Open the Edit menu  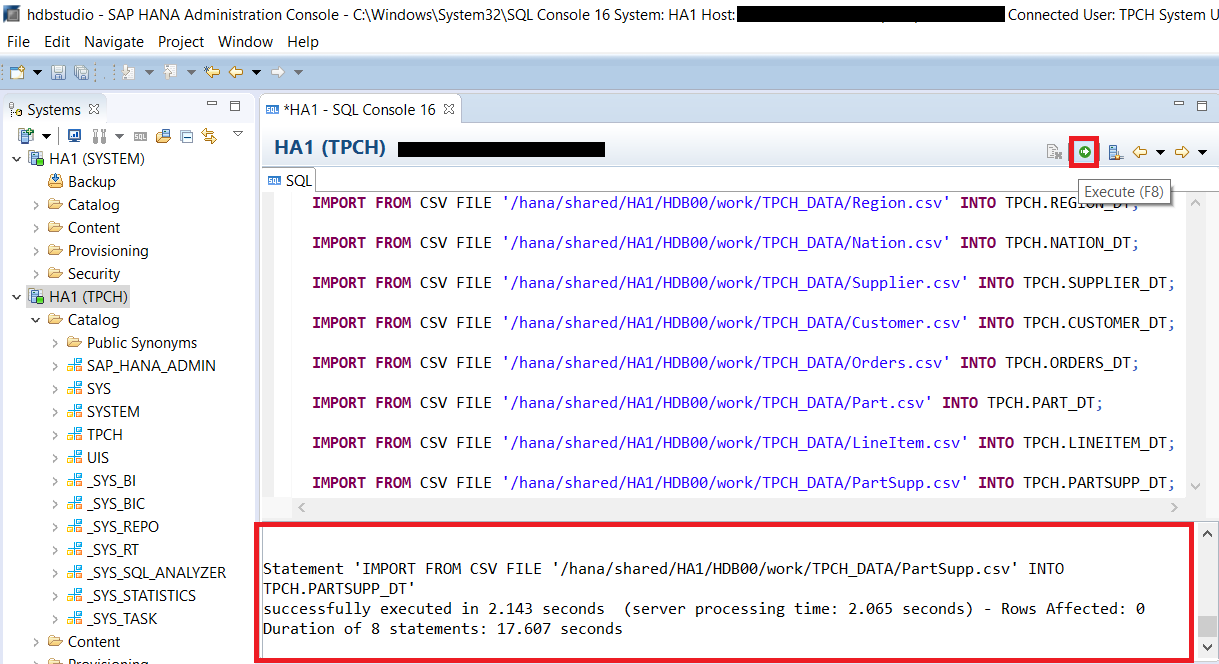point(57,42)
